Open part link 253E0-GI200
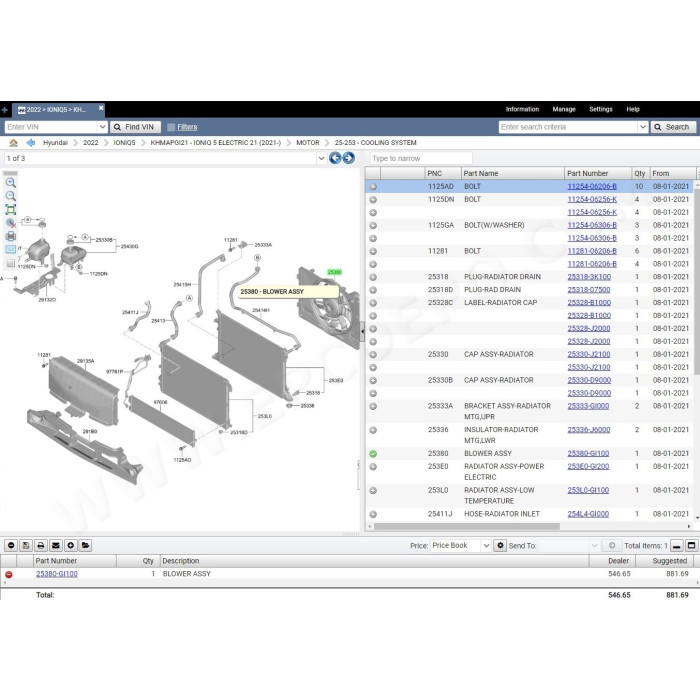The height and width of the screenshot is (700, 700). point(588,467)
